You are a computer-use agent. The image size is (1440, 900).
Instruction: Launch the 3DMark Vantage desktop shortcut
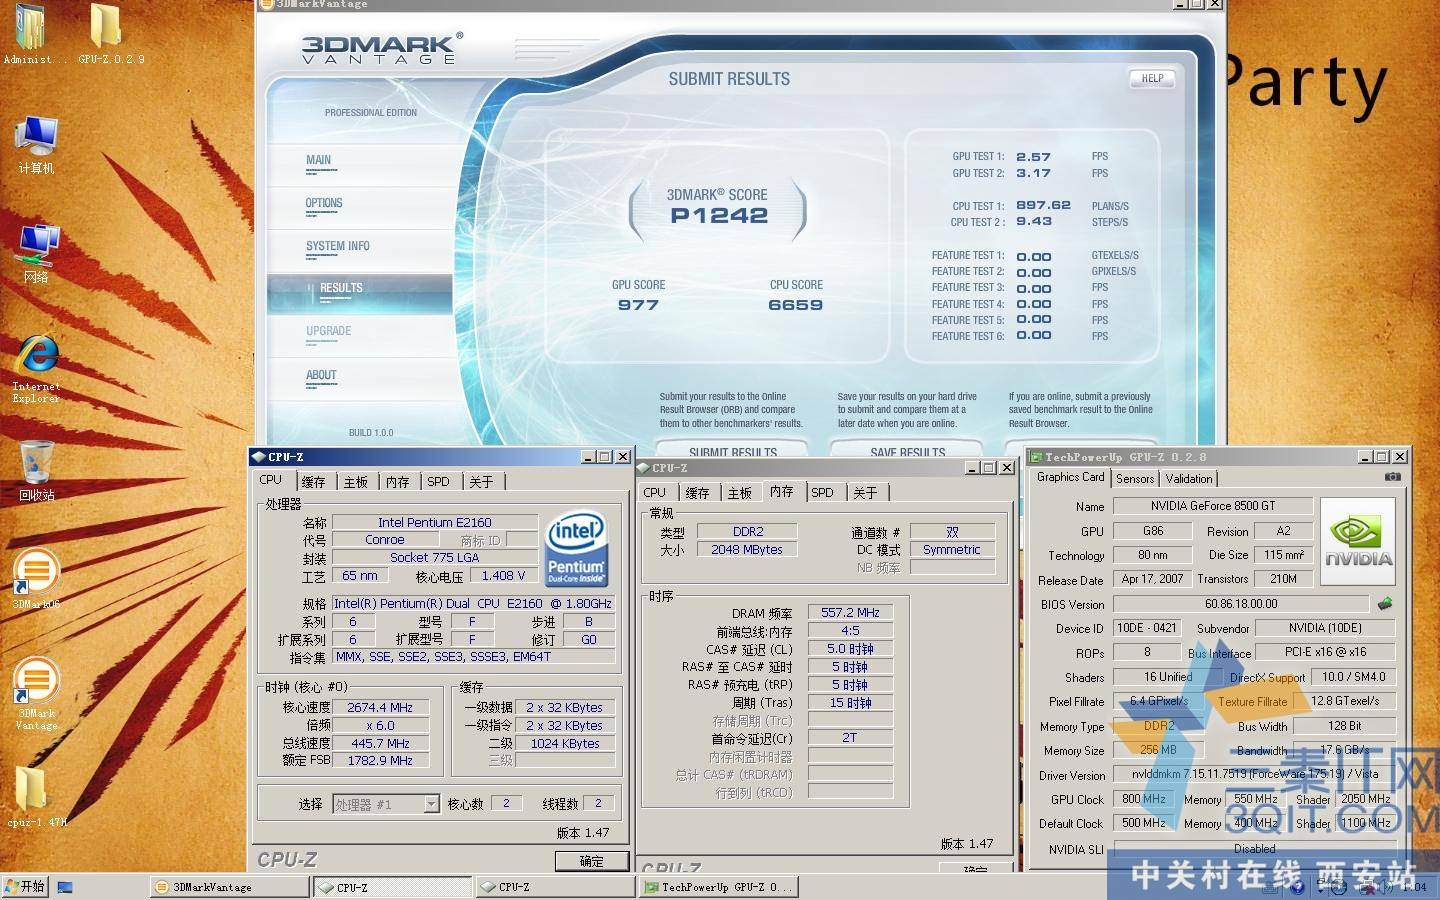[36, 694]
